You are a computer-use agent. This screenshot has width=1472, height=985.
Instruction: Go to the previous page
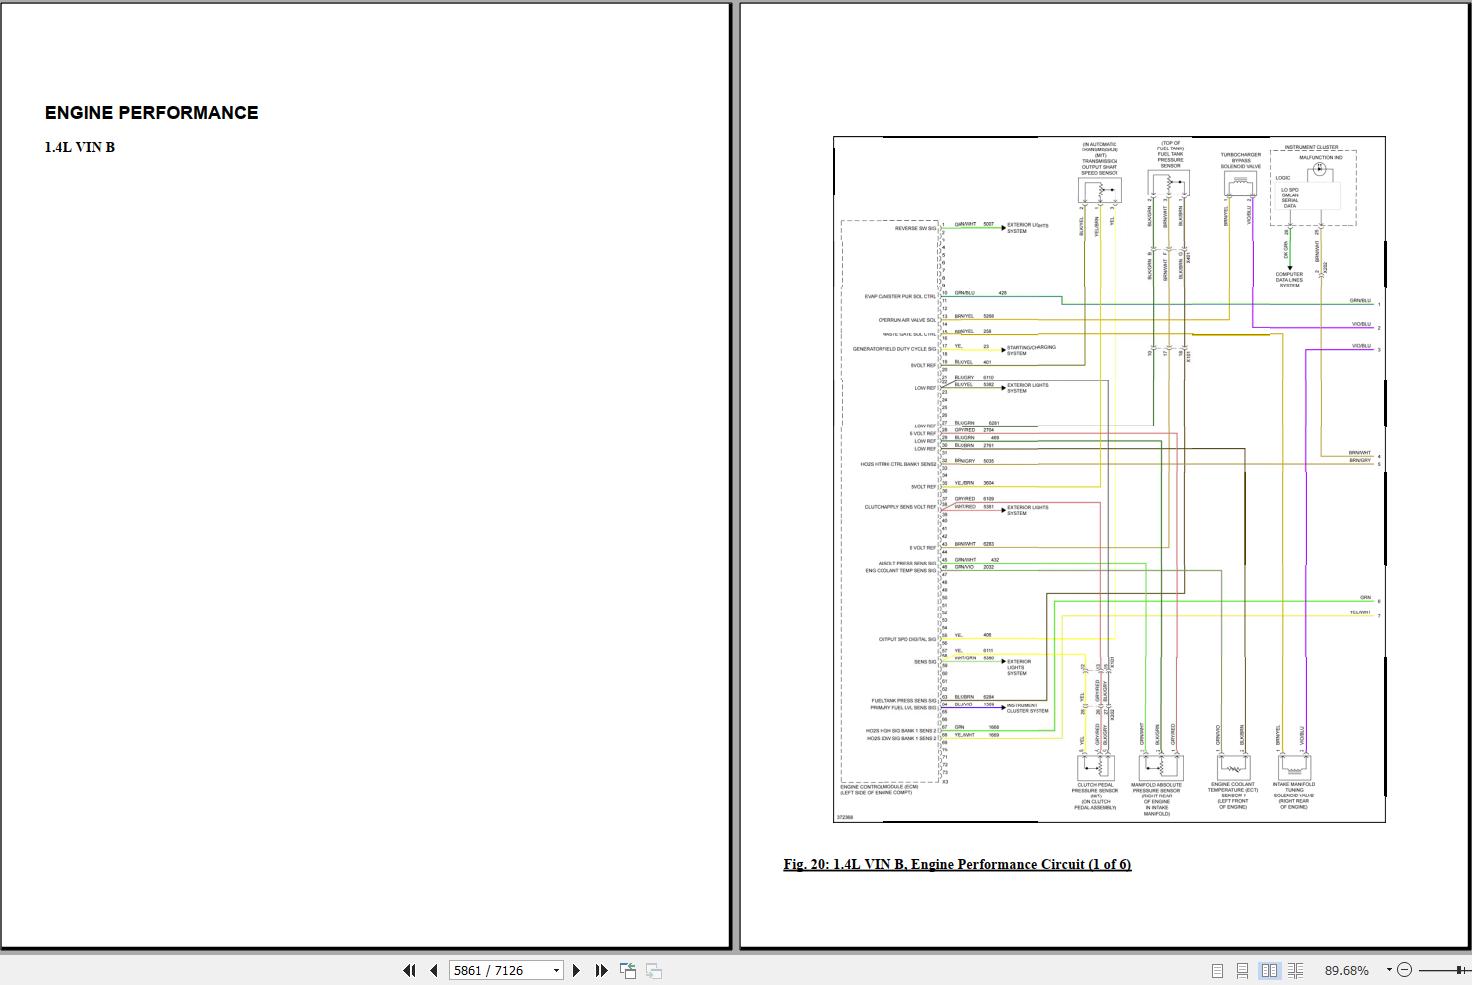[x=433, y=970]
